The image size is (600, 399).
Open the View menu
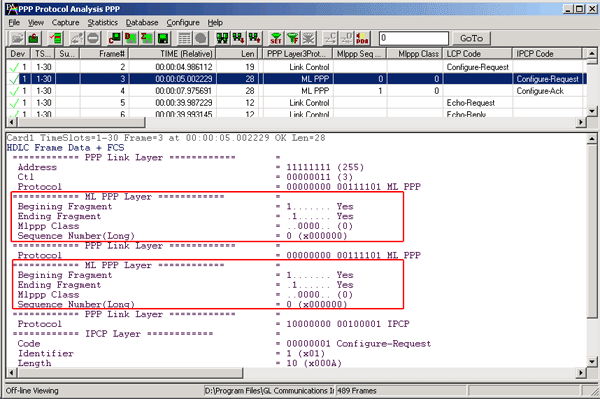(36, 23)
